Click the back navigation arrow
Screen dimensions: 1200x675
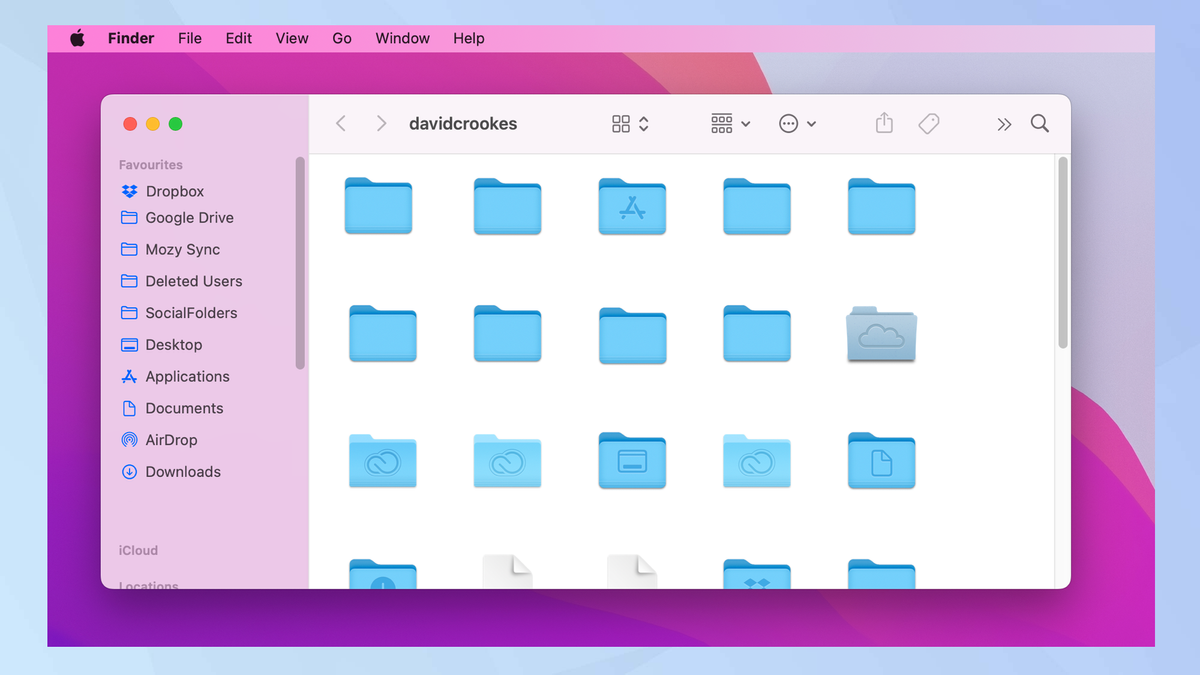pyautogui.click(x=341, y=123)
